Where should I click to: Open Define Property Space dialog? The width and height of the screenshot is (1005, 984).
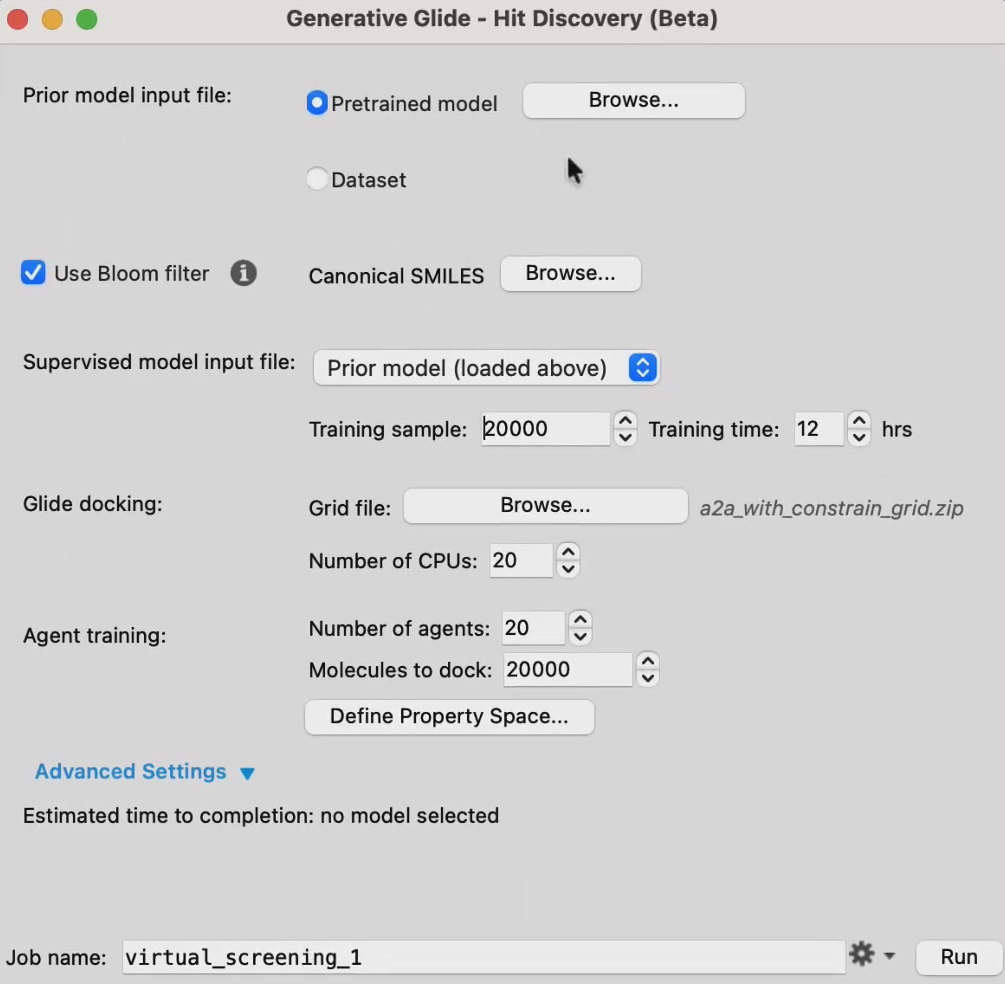coord(449,717)
